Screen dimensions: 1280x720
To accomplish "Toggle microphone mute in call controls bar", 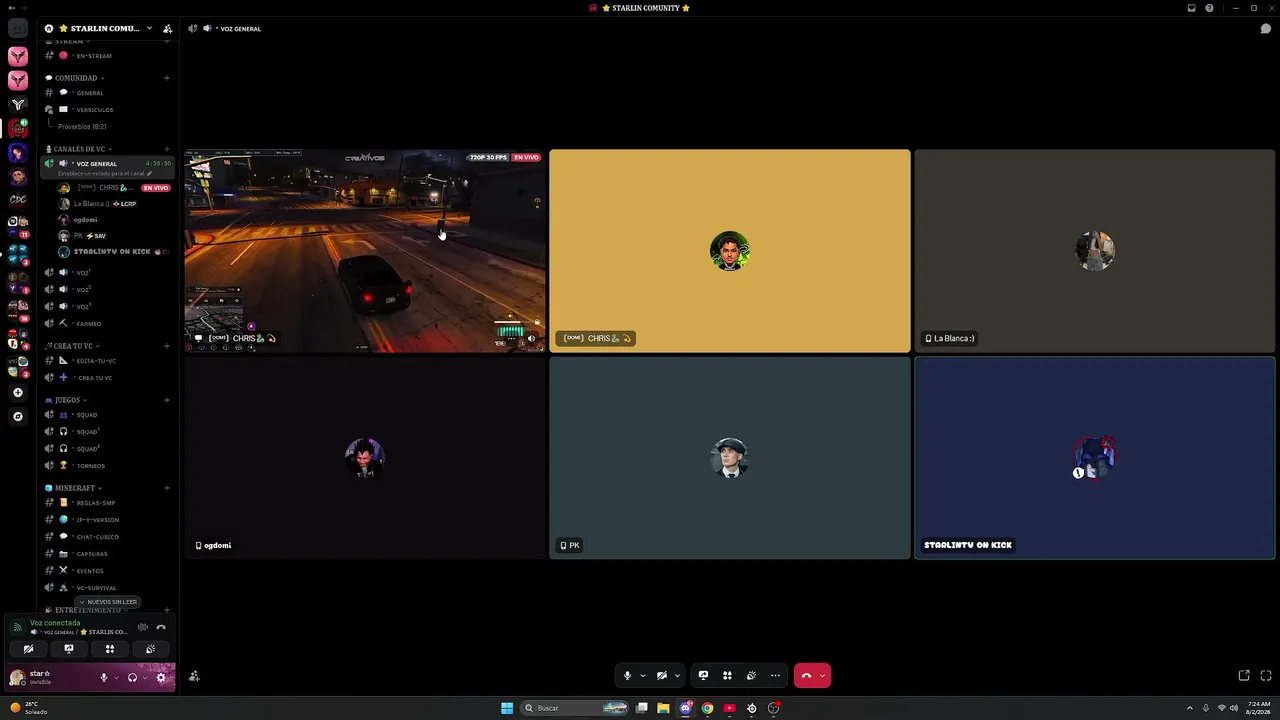I will tap(627, 676).
